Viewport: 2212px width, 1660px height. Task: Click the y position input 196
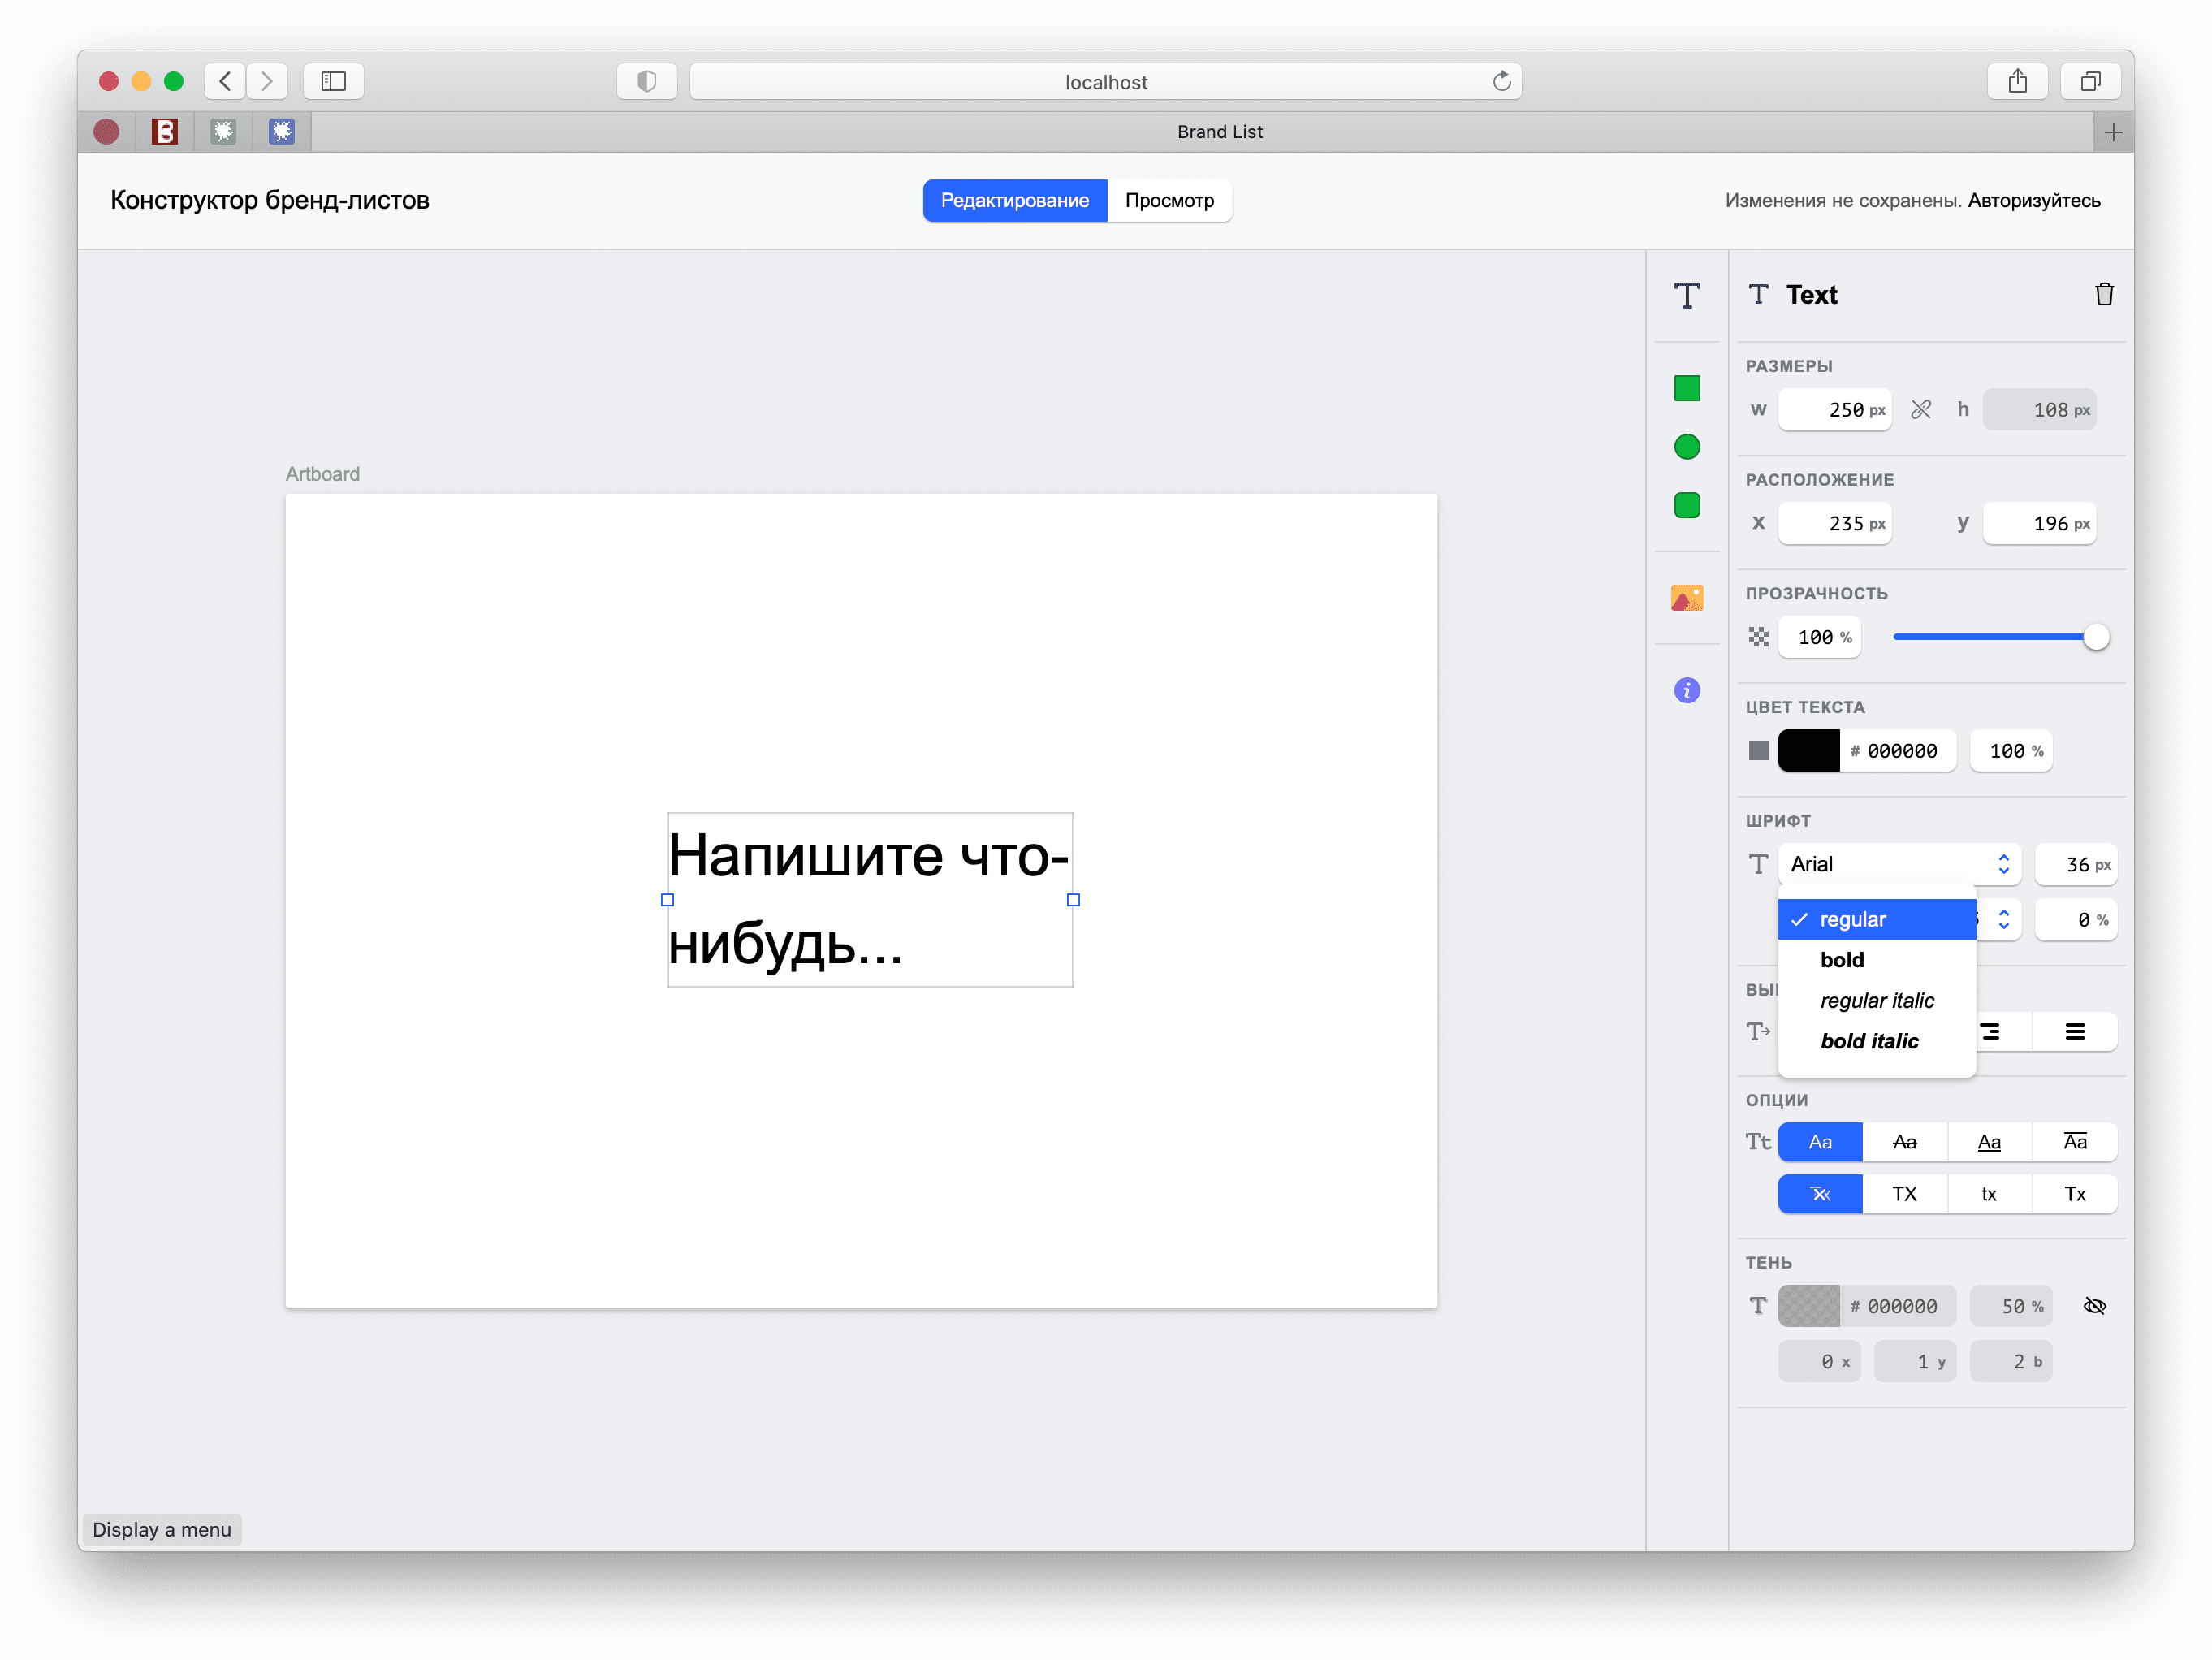point(2038,523)
